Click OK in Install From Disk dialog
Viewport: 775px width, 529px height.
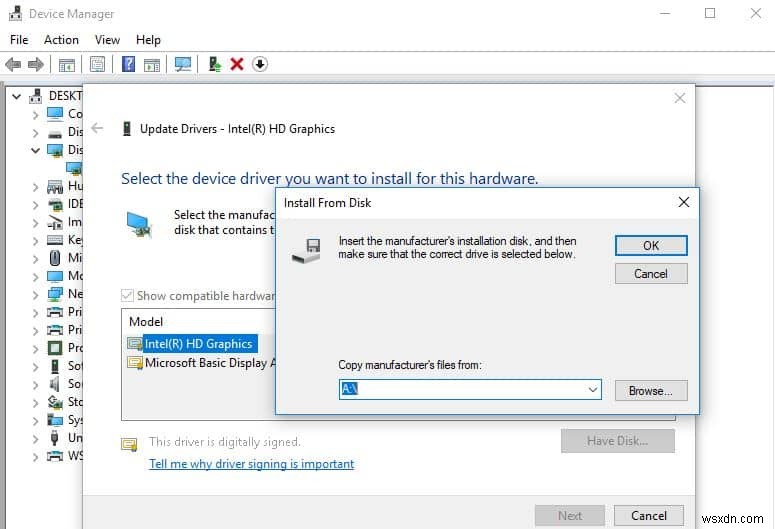651,245
